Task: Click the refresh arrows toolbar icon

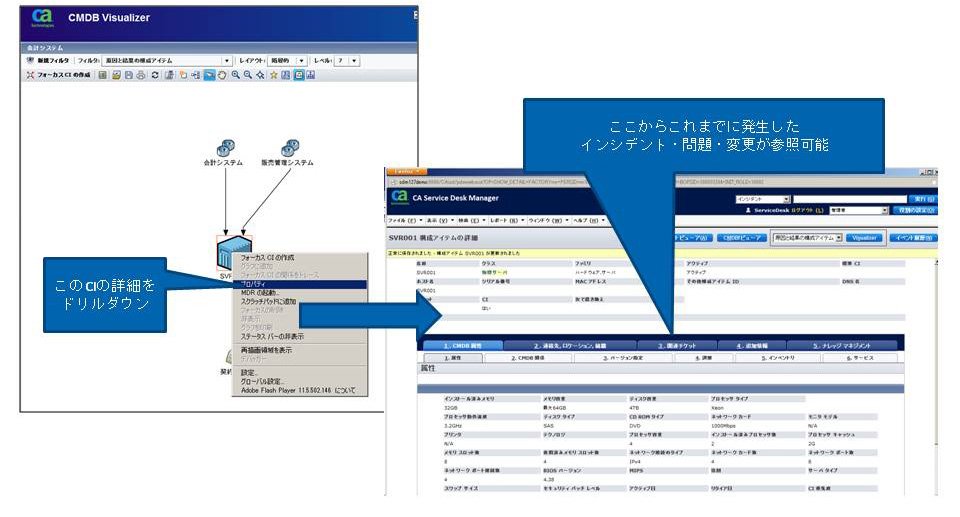Action: [155, 75]
